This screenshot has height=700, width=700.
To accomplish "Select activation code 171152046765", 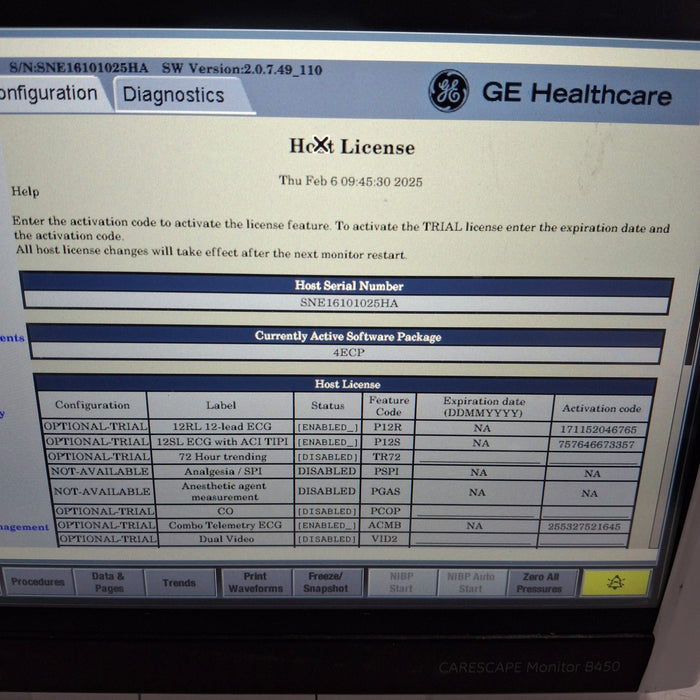I will 598,429.
